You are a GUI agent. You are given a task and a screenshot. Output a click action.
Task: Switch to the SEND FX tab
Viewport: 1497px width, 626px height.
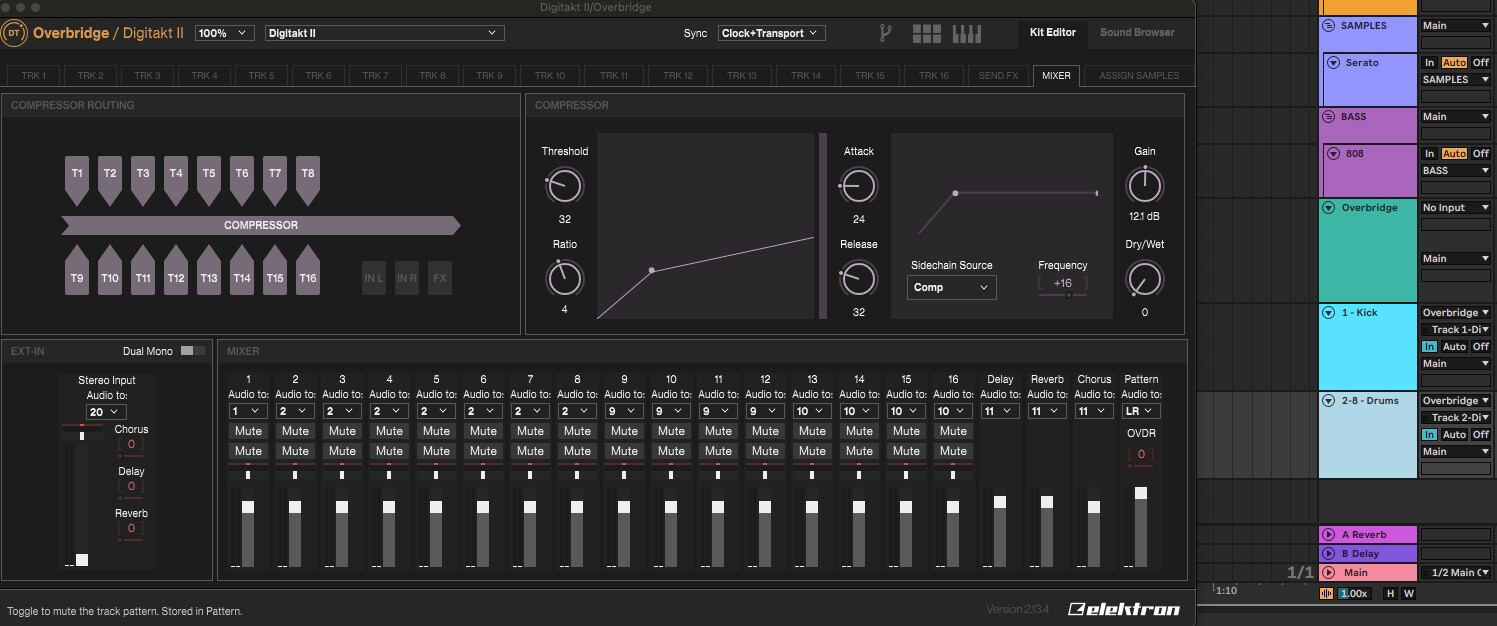(x=998, y=76)
